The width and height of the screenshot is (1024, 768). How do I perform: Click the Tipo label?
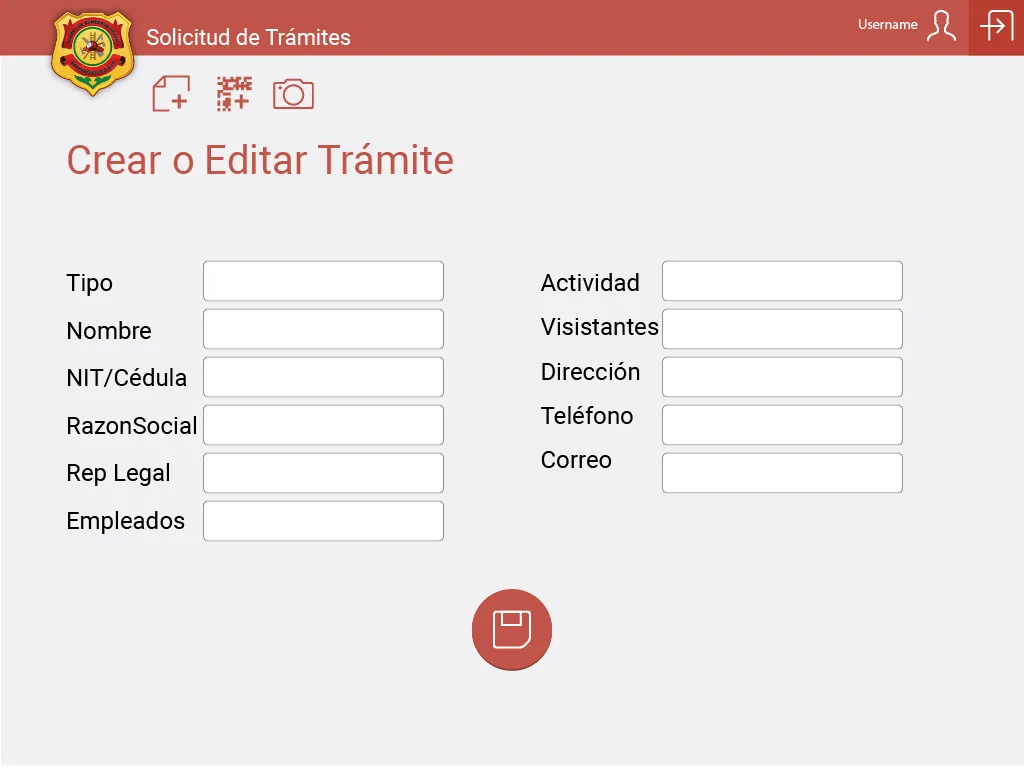89,283
